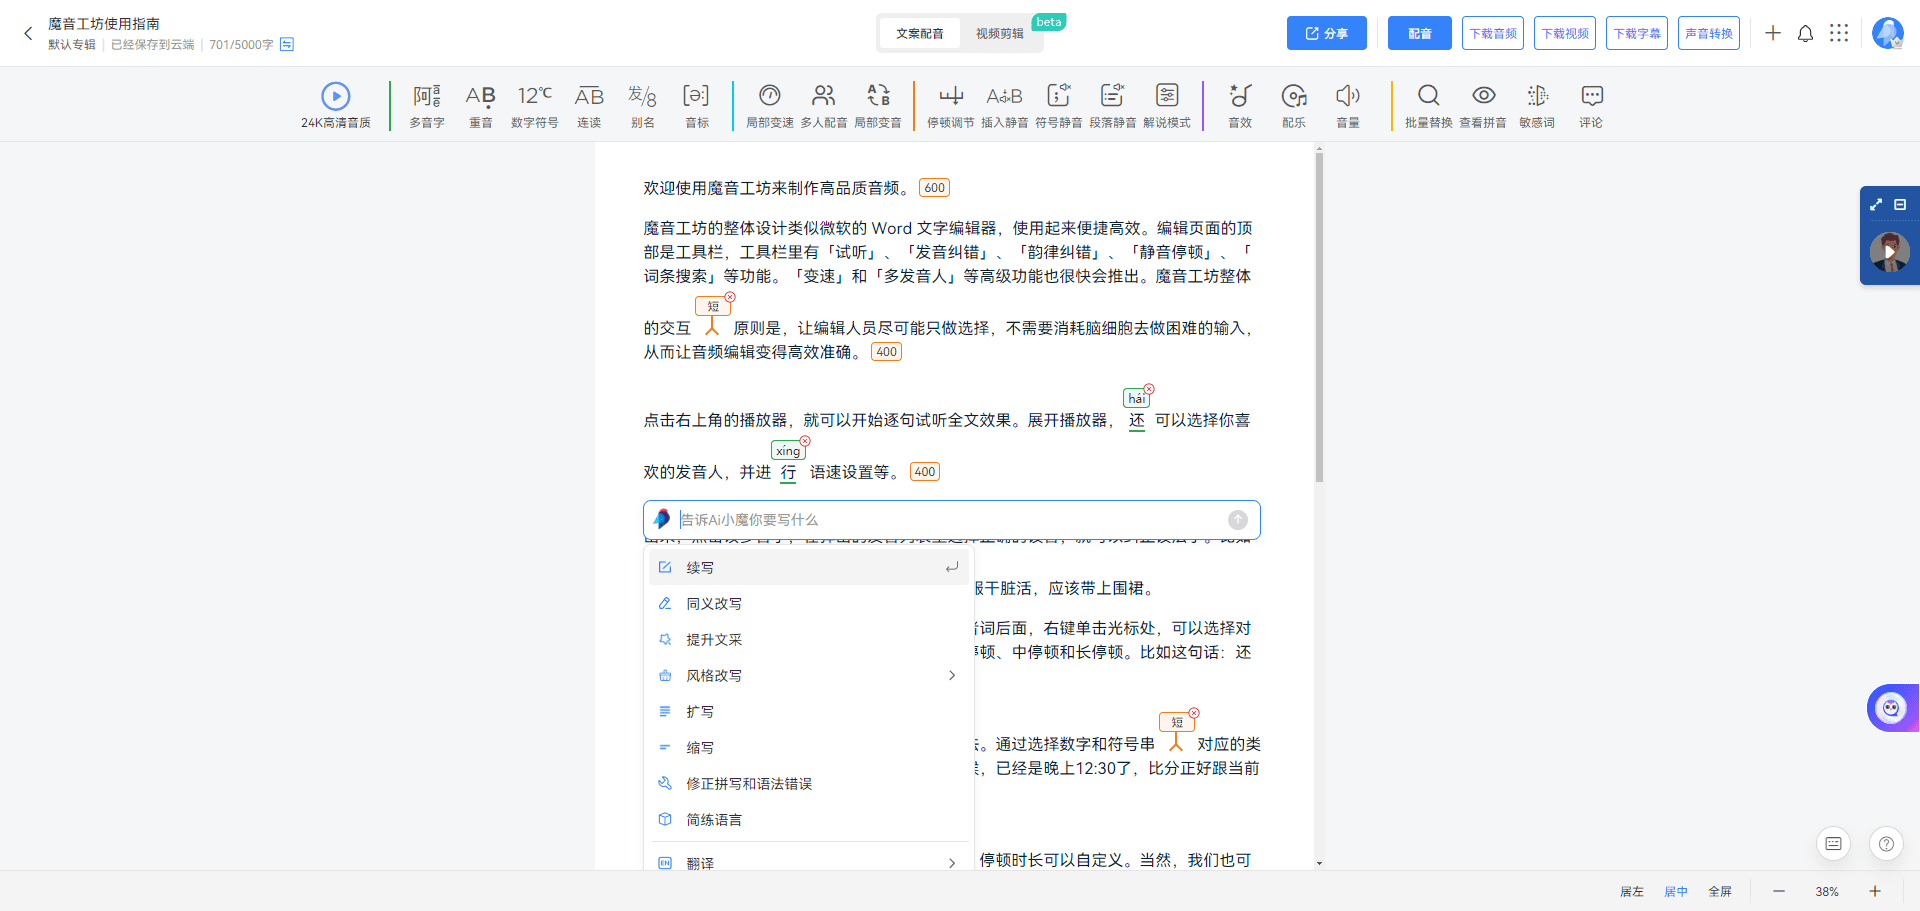Open 音效 sound effects tool
Viewport: 1920px width, 911px height.
(1240, 106)
